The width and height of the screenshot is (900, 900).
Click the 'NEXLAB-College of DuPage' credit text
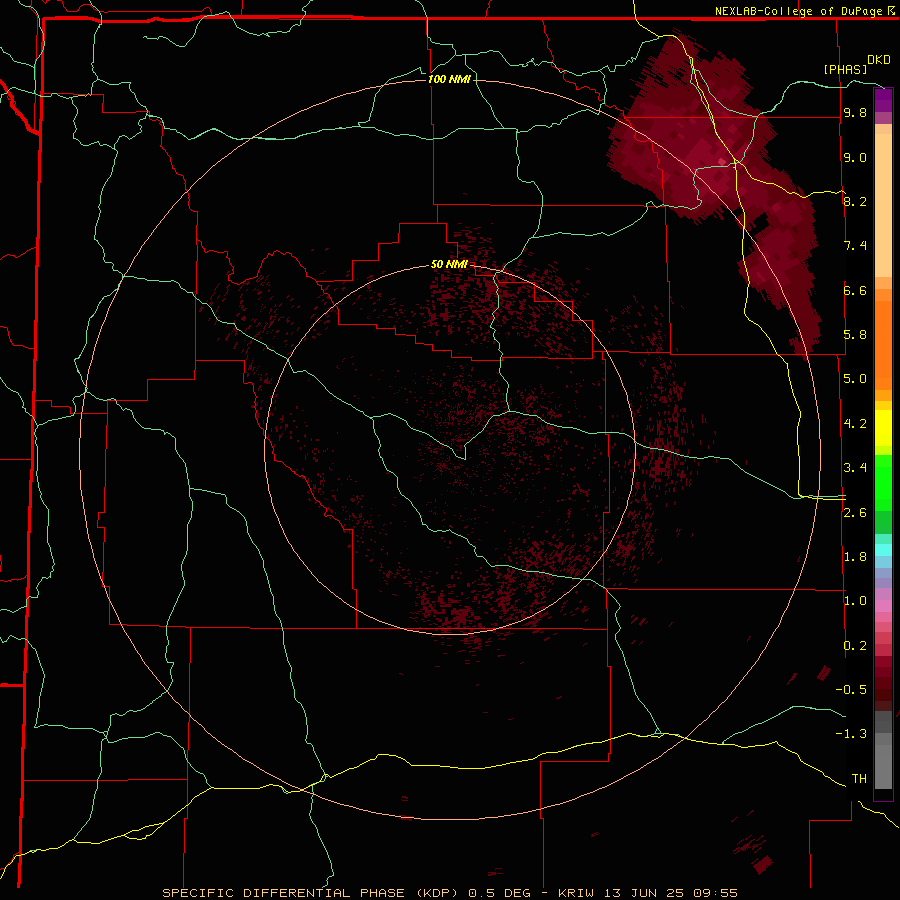tap(798, 11)
